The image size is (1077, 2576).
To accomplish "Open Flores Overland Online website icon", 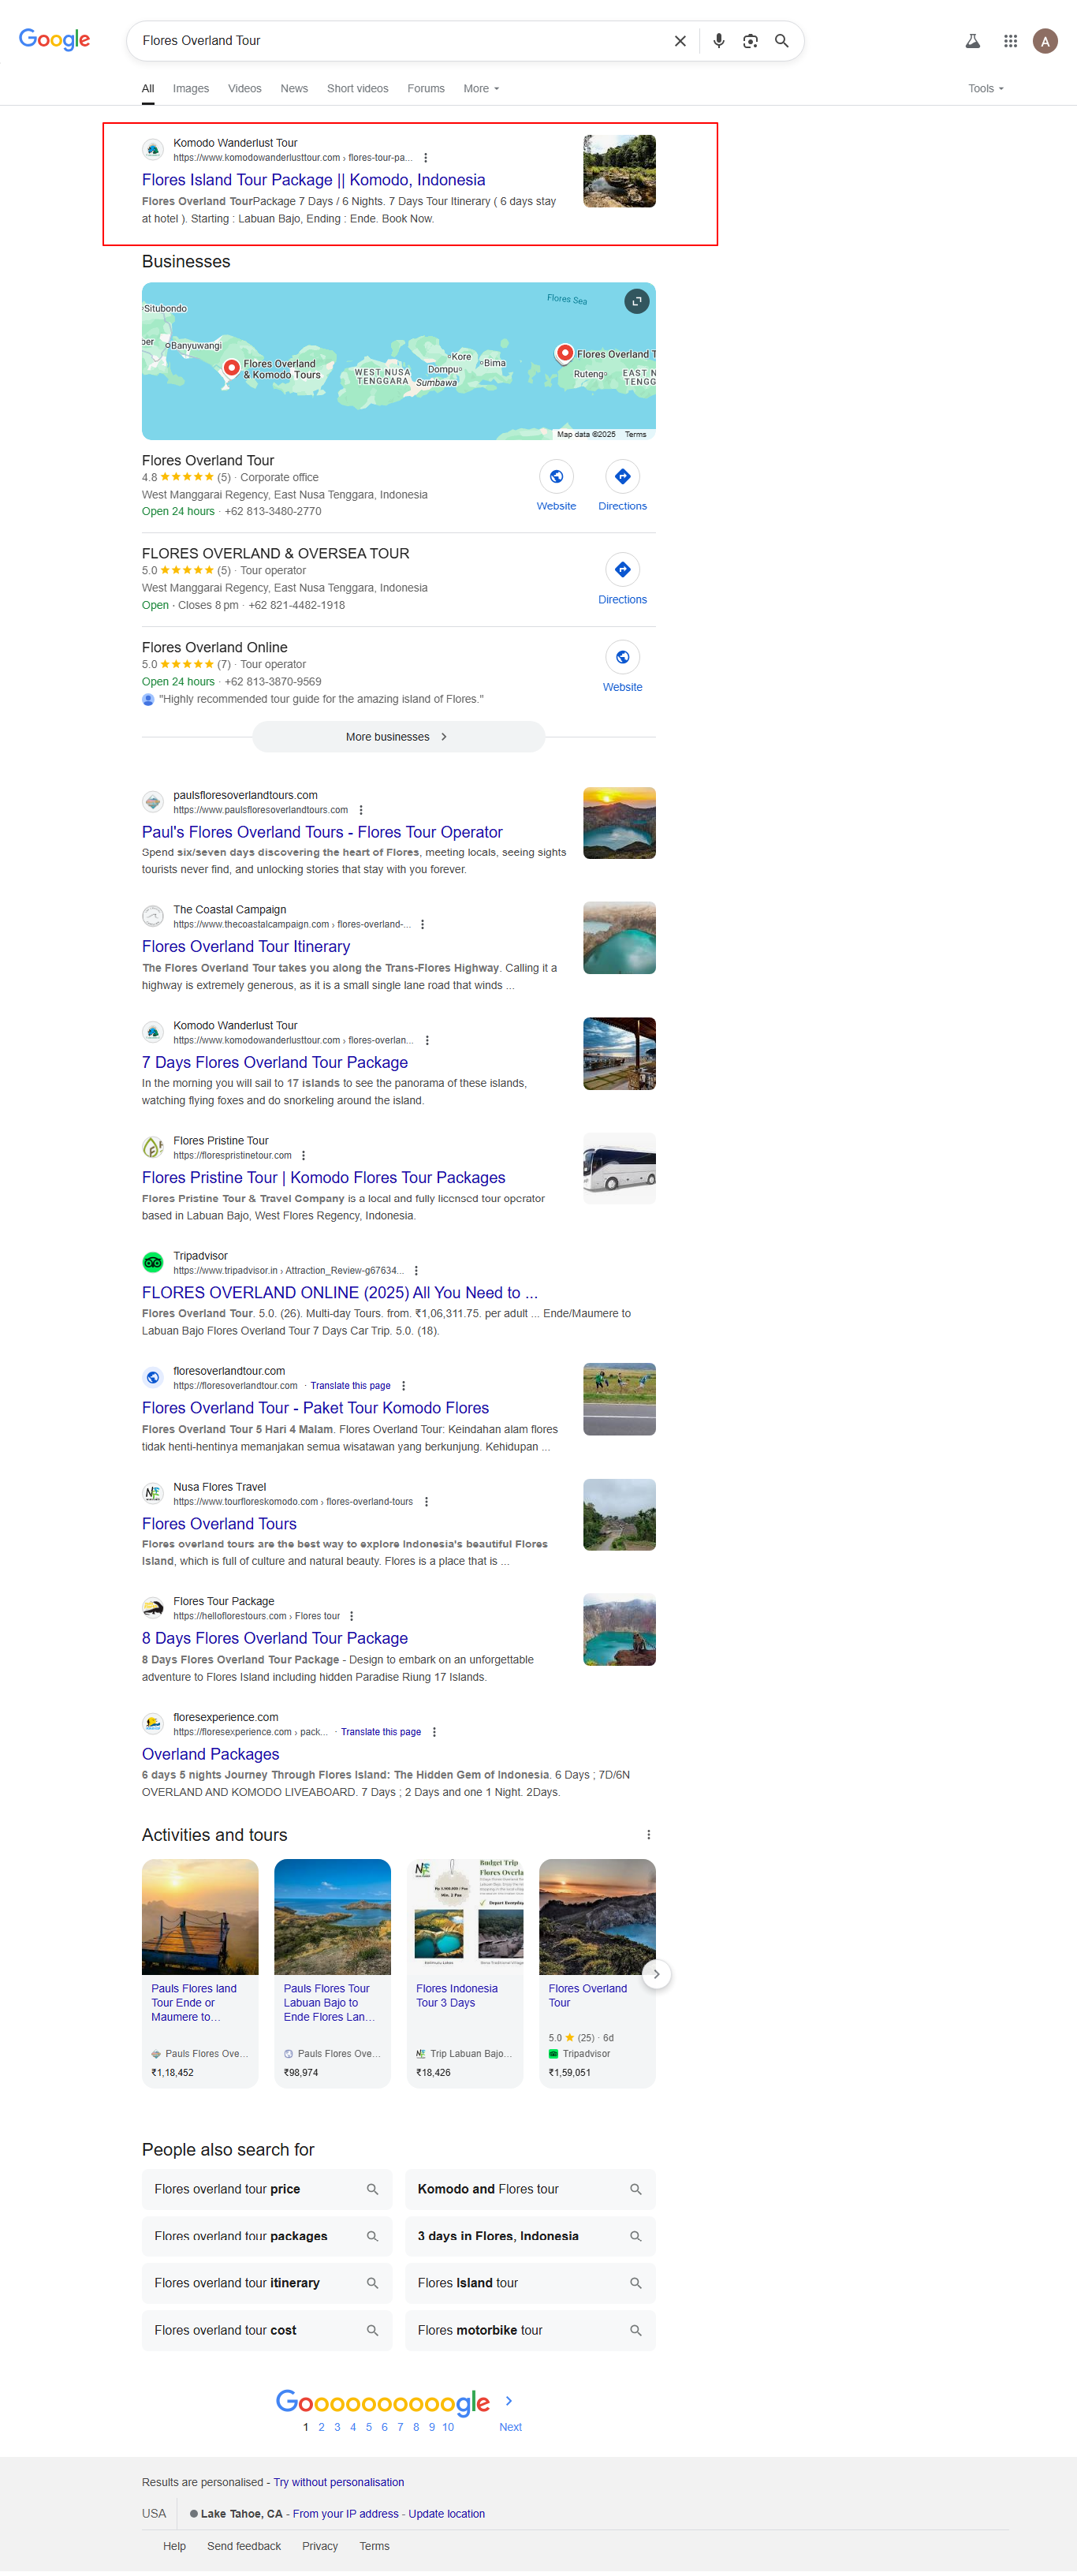I will tap(622, 657).
